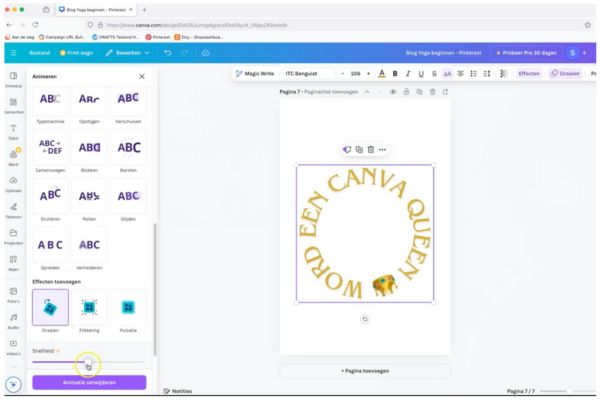Click the Draaien animation button in toolbar
600x400 pixels.
[x=565, y=73]
